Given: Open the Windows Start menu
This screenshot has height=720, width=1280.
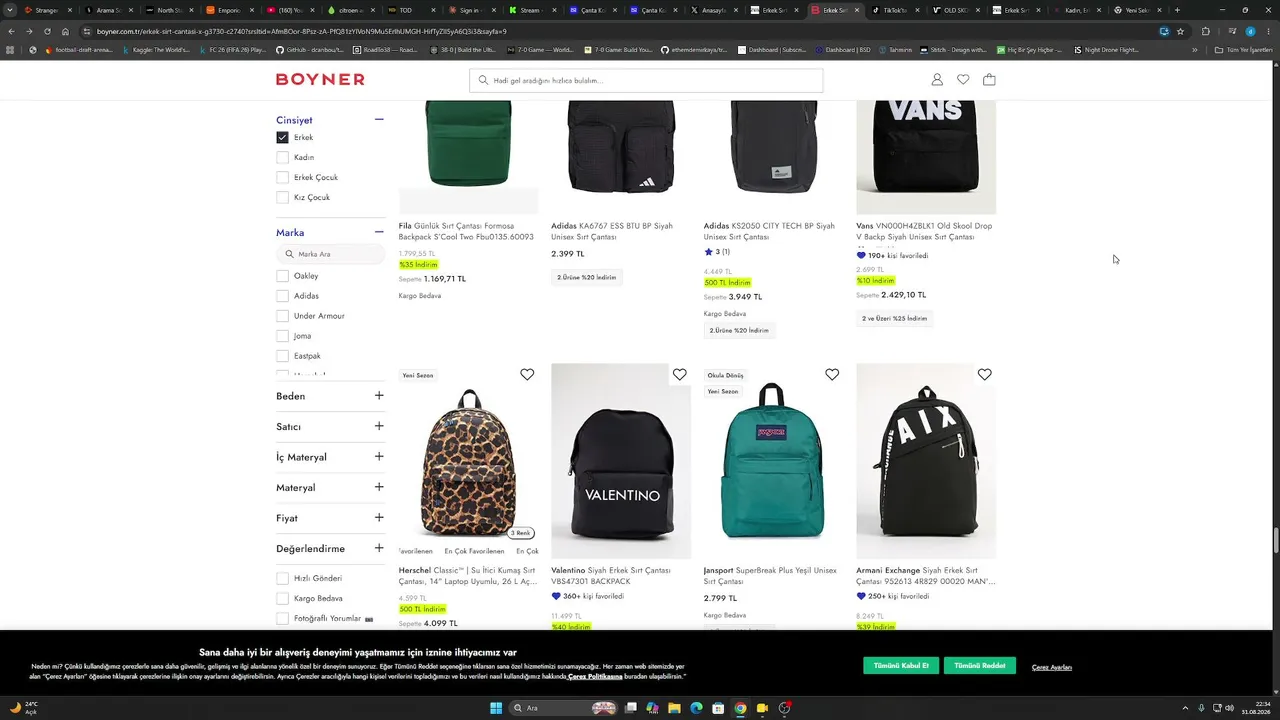Looking at the screenshot, I should click(496, 708).
